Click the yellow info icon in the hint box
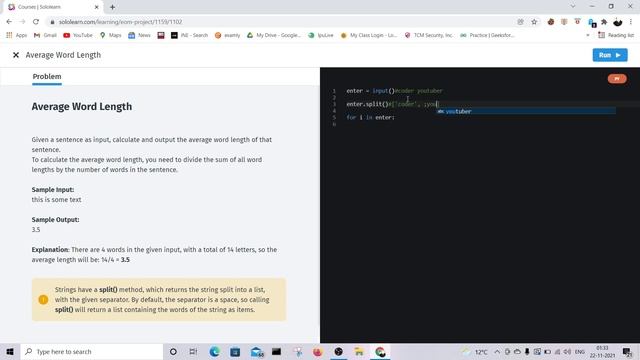 [x=43, y=300]
